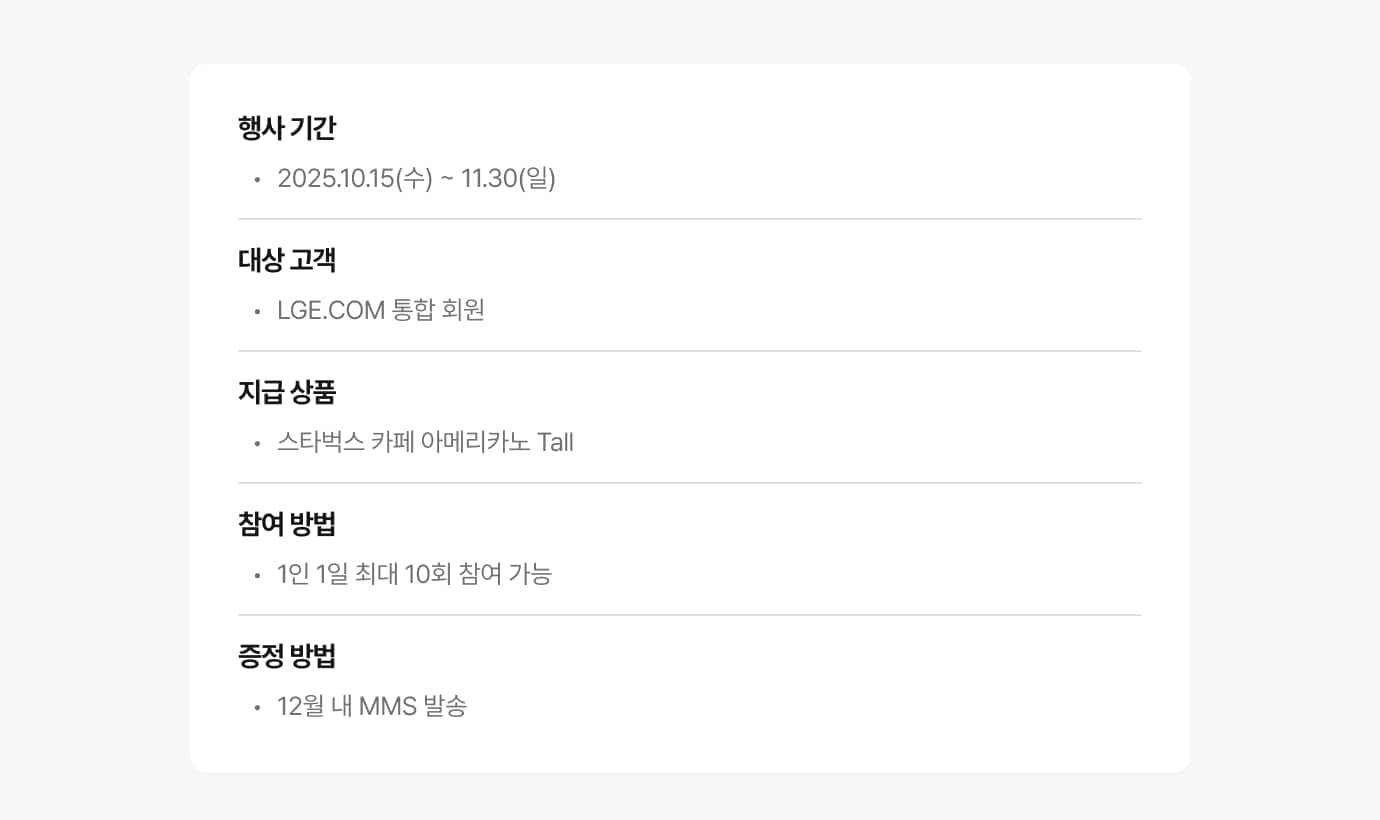Click the 1인 1일 최대 10회 참여 가능 text
1380x820 pixels.
(414, 575)
